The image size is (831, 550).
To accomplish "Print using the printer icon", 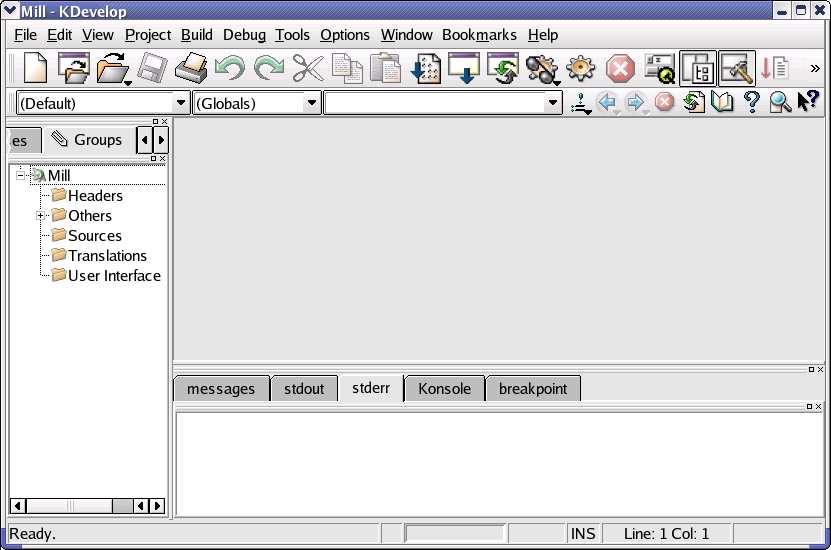I will (191, 68).
